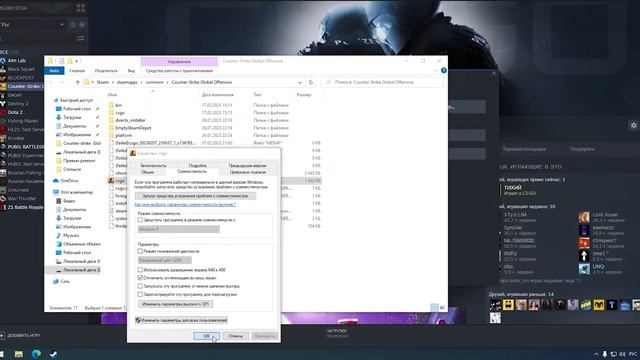Switch to the Безопасность (Security) tab
The width and height of the screenshot is (640, 360).
[x=153, y=166]
